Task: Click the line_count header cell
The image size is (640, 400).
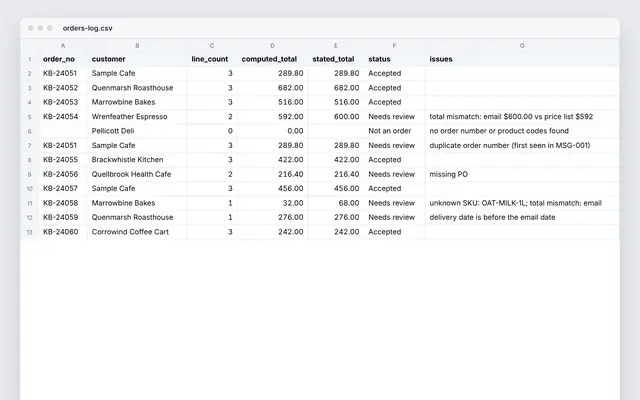Action: pos(212,59)
